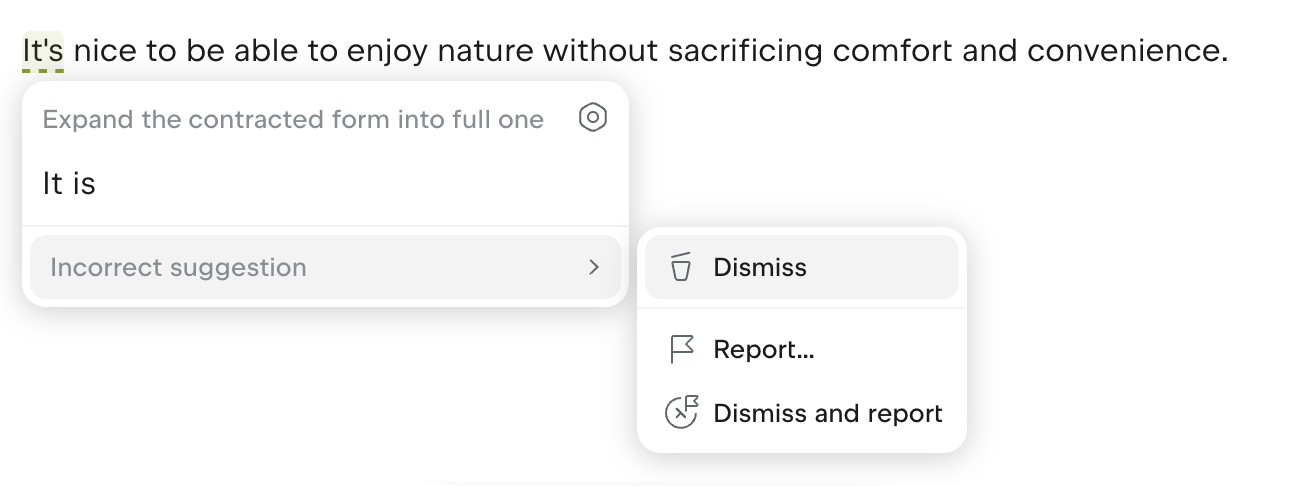The height and width of the screenshot is (486, 1314).
Task: Click the trash icon beside Dismiss
Action: (681, 267)
